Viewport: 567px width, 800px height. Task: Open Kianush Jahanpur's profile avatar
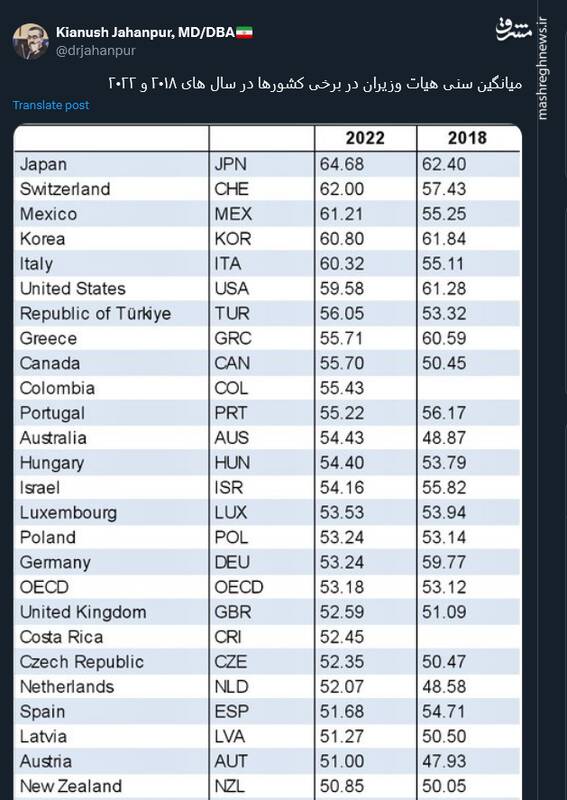(31, 41)
